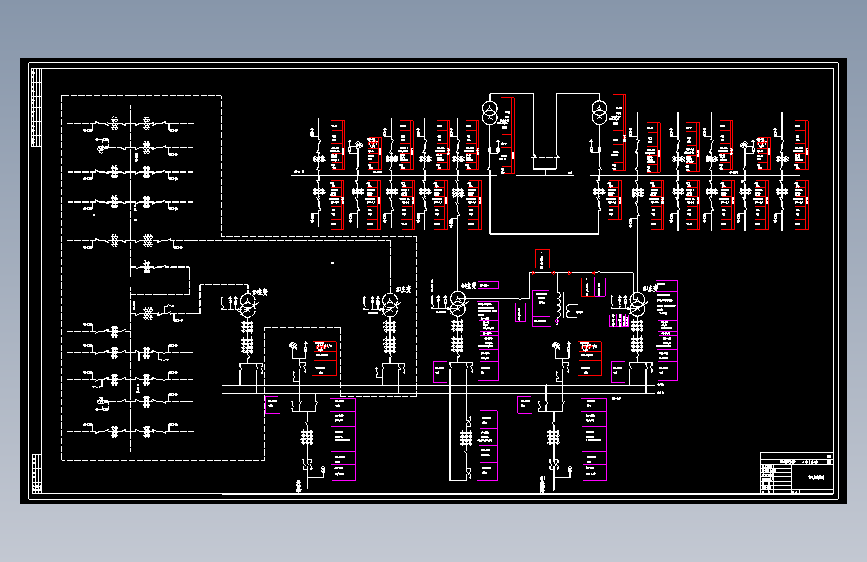Select the red table inside the small dashed box
Screen dimensions: 867x562
[x=325, y=358]
